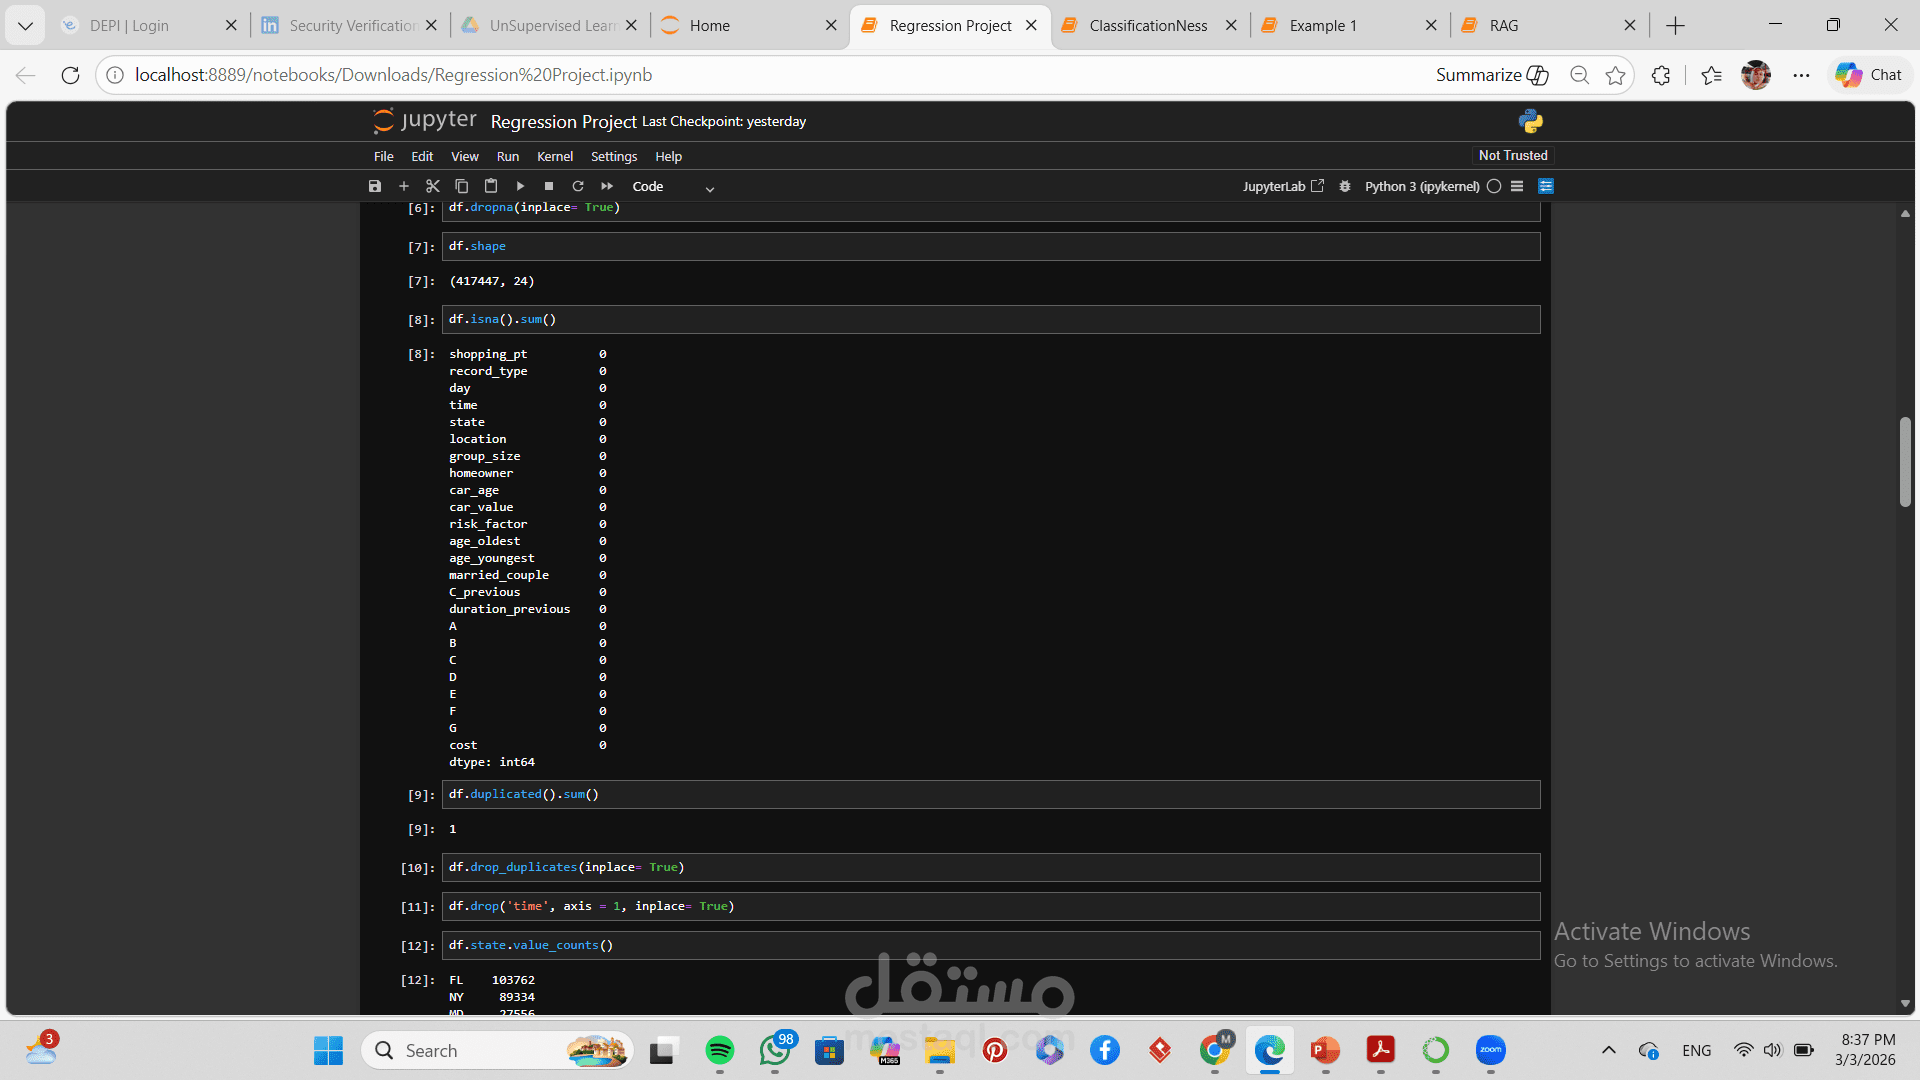Screen dimensions: 1920x1080
Task: Open the table of contents icon
Action: pyautogui.click(x=1517, y=186)
